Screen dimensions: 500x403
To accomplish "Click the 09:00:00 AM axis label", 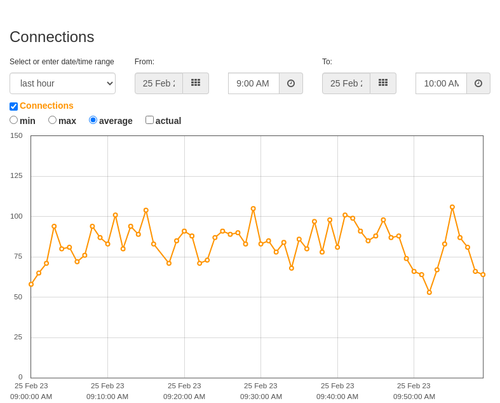I will click(31, 391).
